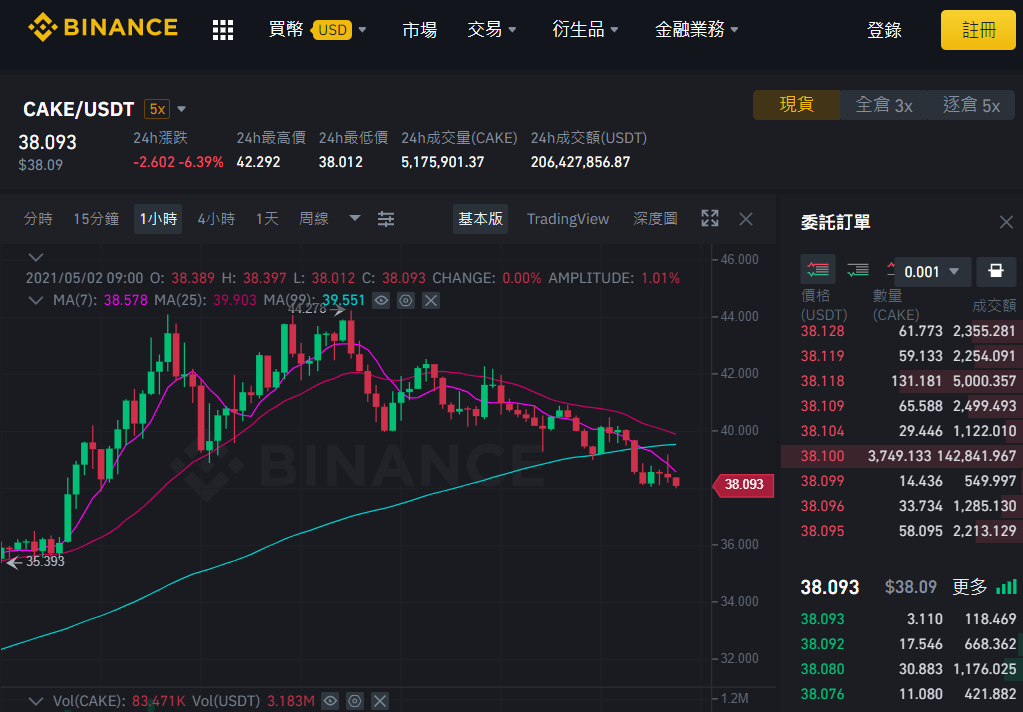The height and width of the screenshot is (712, 1023).
Task: Click the 24h成交額 value 206,427,856.87
Action: pos(580,162)
